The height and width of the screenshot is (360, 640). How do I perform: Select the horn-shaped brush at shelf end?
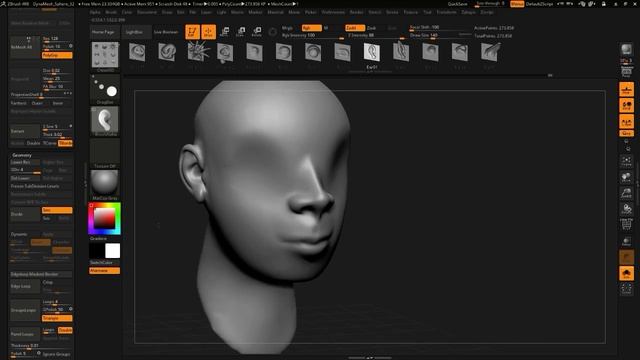coord(489,53)
